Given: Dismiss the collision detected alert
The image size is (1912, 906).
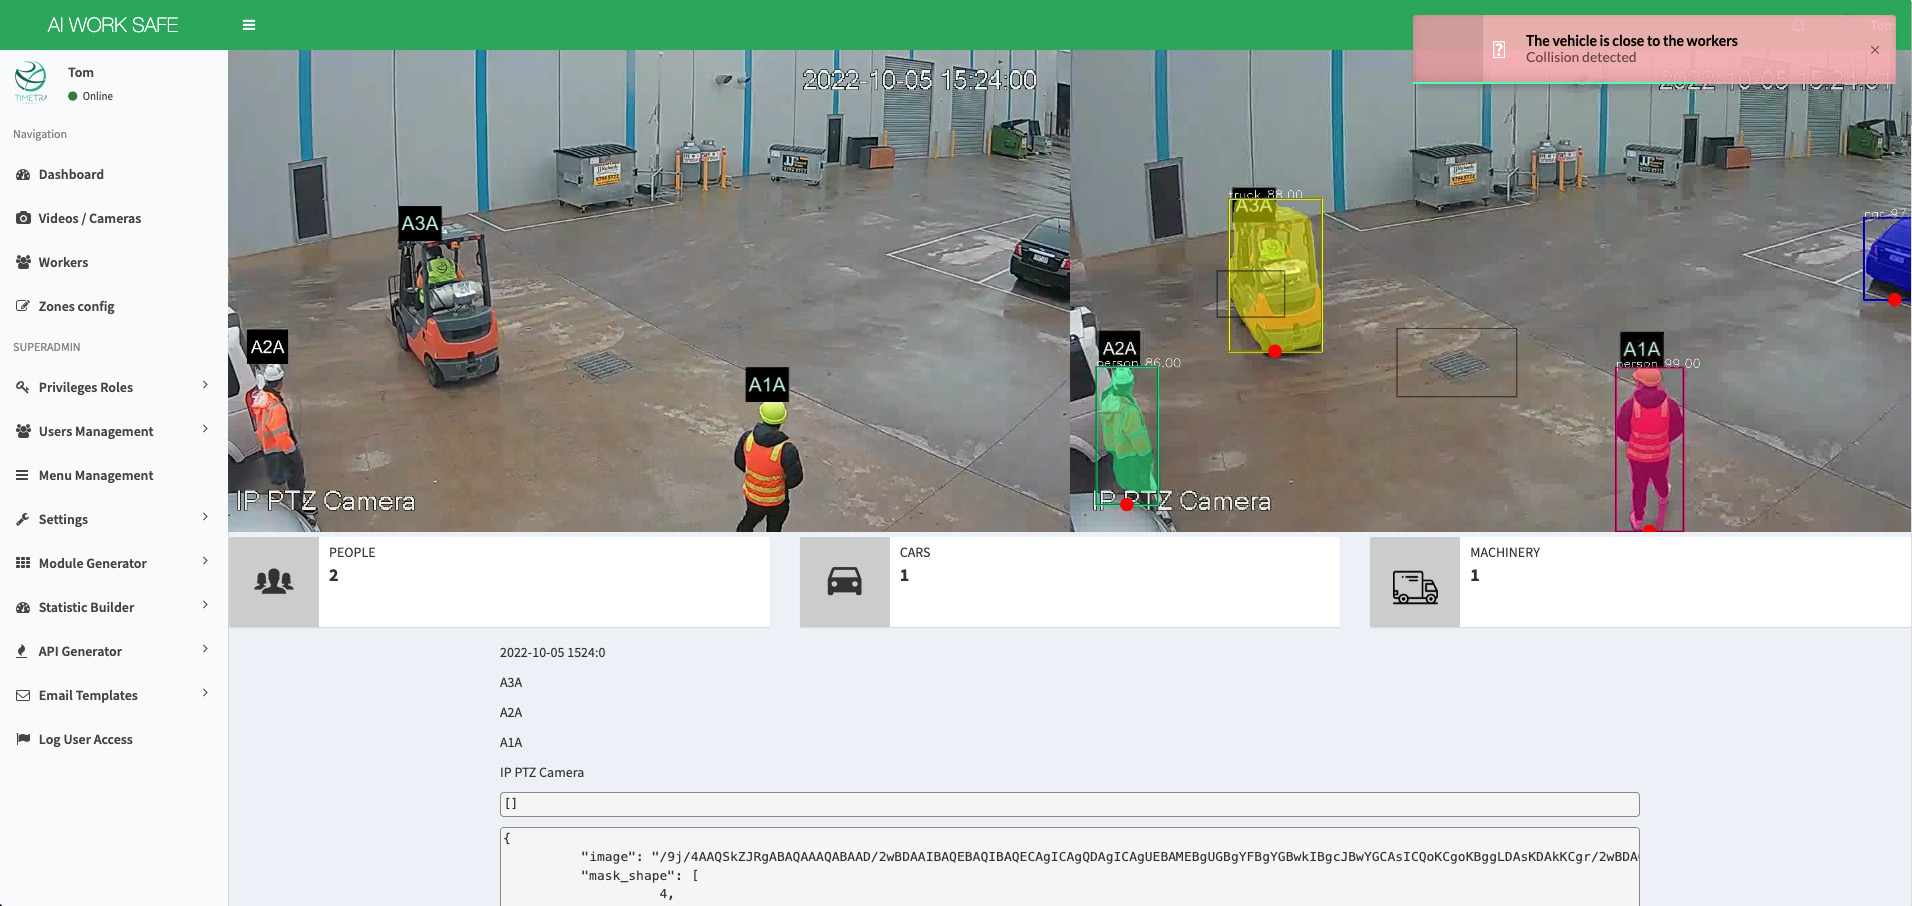Looking at the screenshot, I should [1875, 50].
